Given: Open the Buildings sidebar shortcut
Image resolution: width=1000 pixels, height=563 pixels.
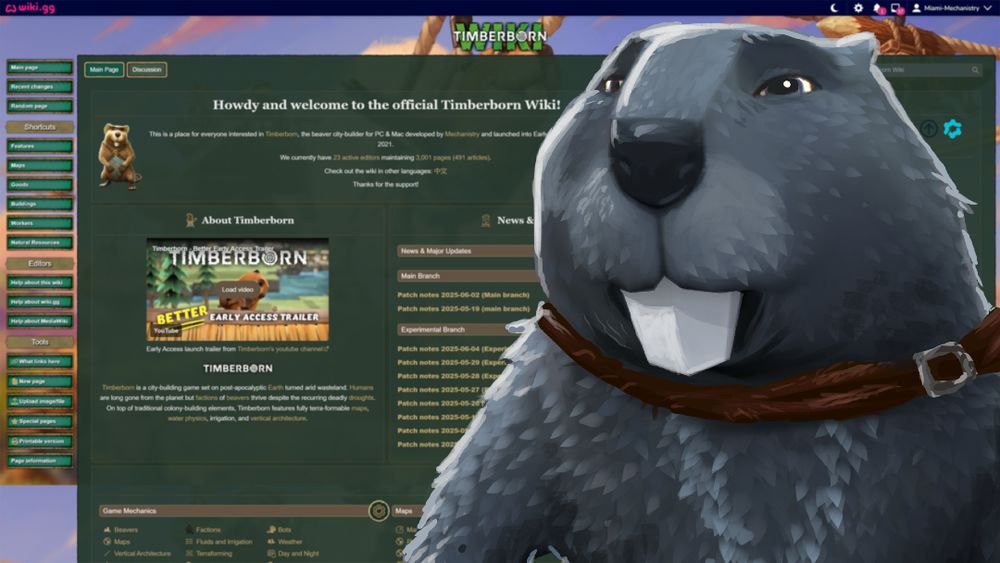Looking at the screenshot, I should pos(40,204).
